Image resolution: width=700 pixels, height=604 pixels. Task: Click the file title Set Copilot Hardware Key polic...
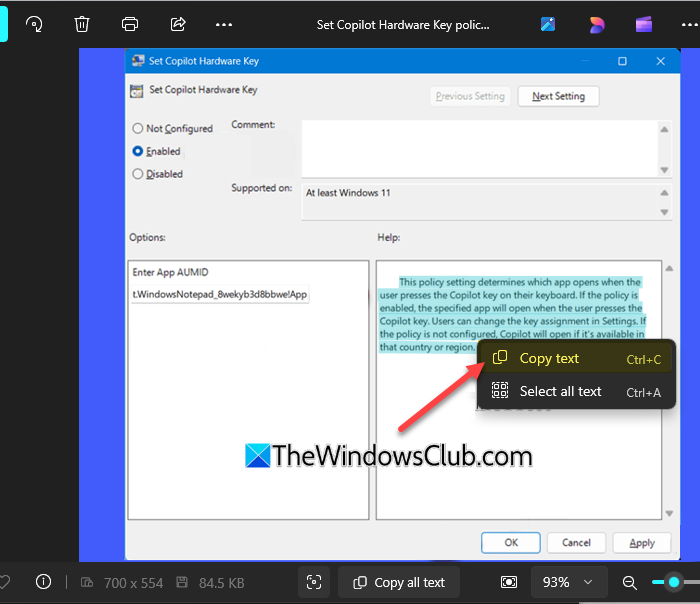pyautogui.click(x=403, y=25)
